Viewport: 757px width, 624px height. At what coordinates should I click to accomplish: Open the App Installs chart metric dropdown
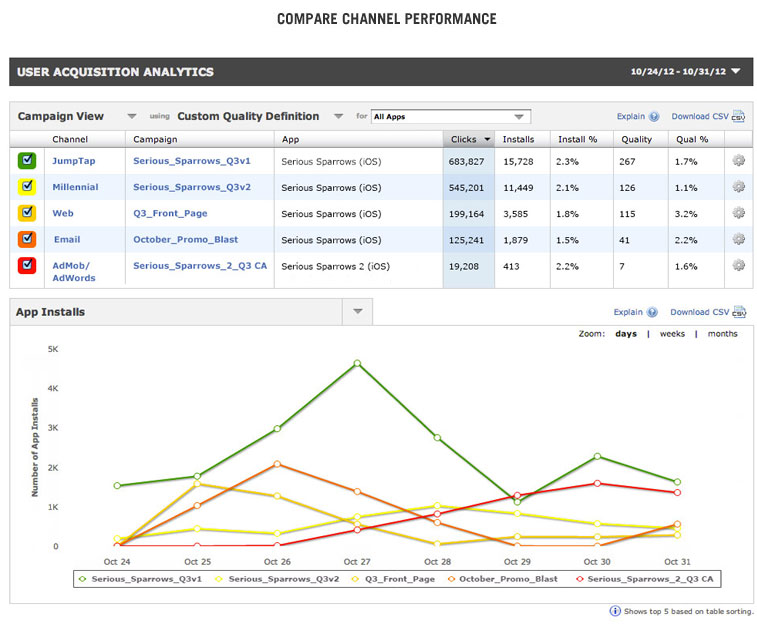357,311
